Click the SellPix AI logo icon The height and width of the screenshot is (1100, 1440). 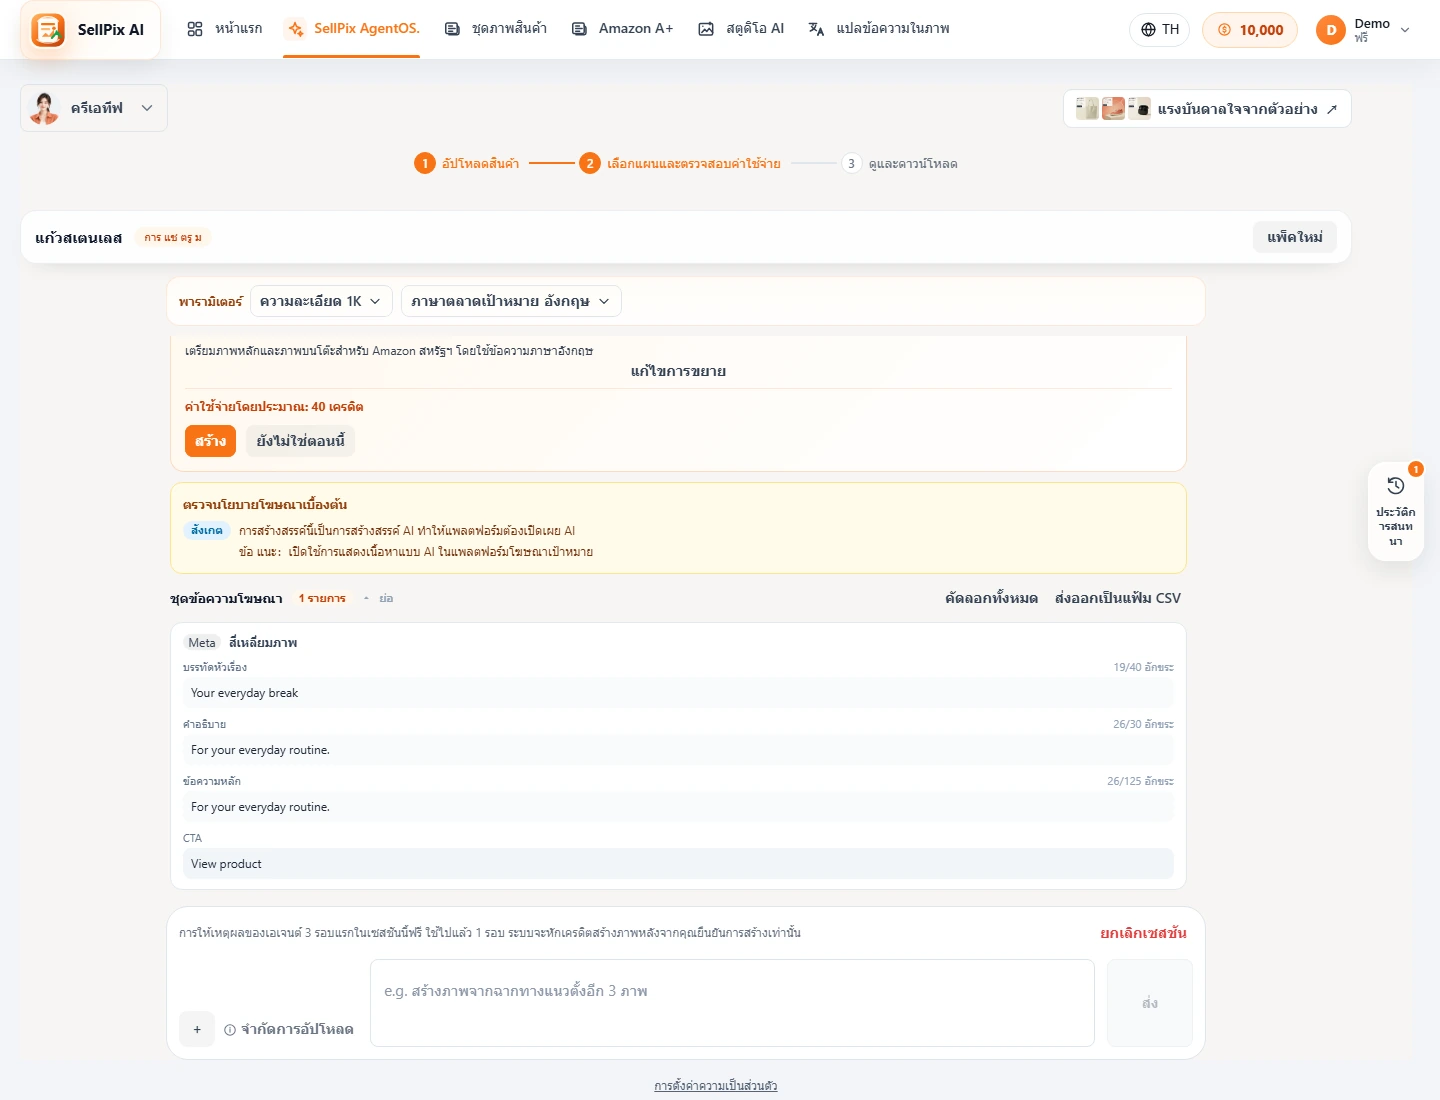[48, 29]
